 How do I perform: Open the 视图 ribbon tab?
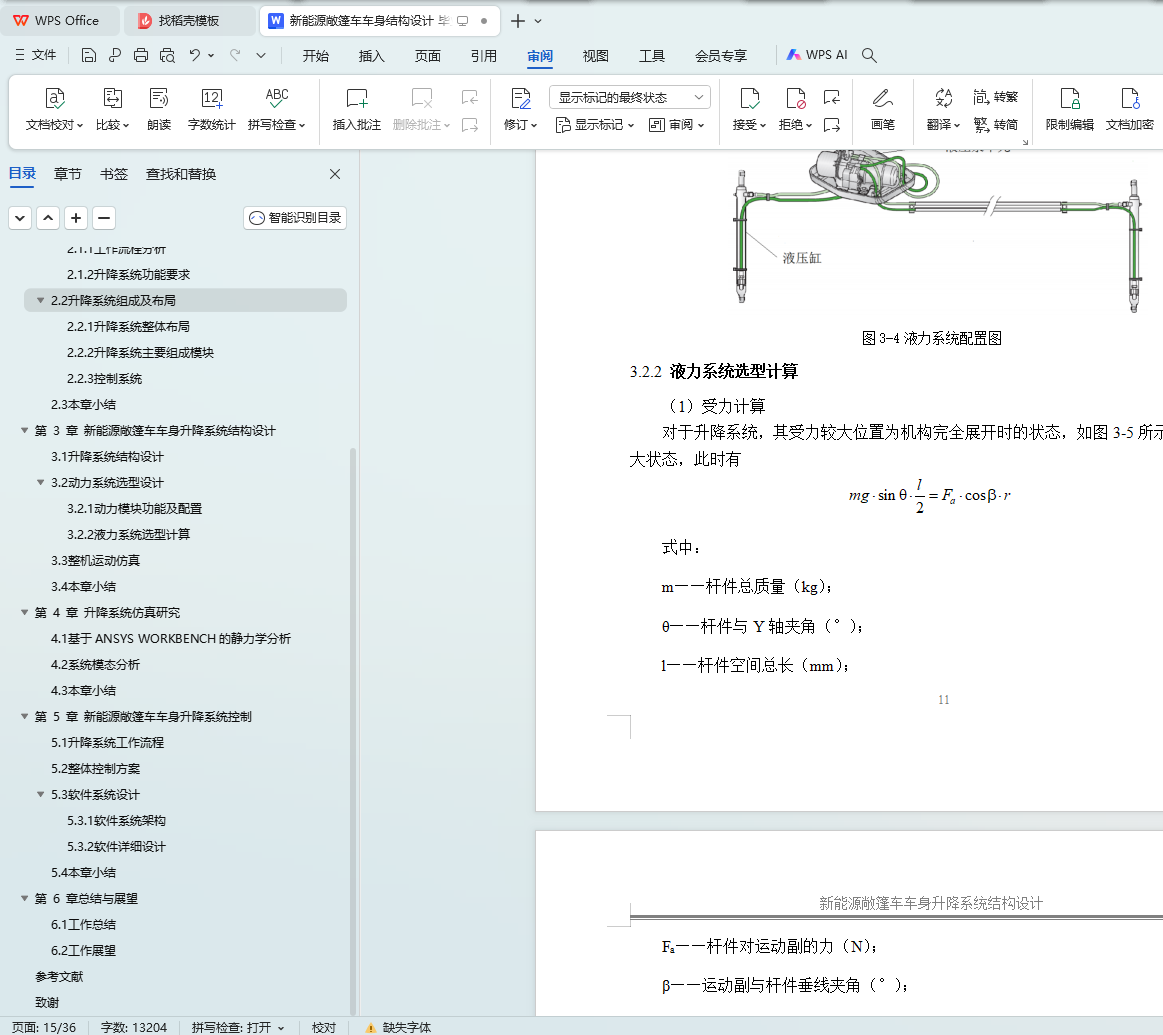click(x=596, y=56)
